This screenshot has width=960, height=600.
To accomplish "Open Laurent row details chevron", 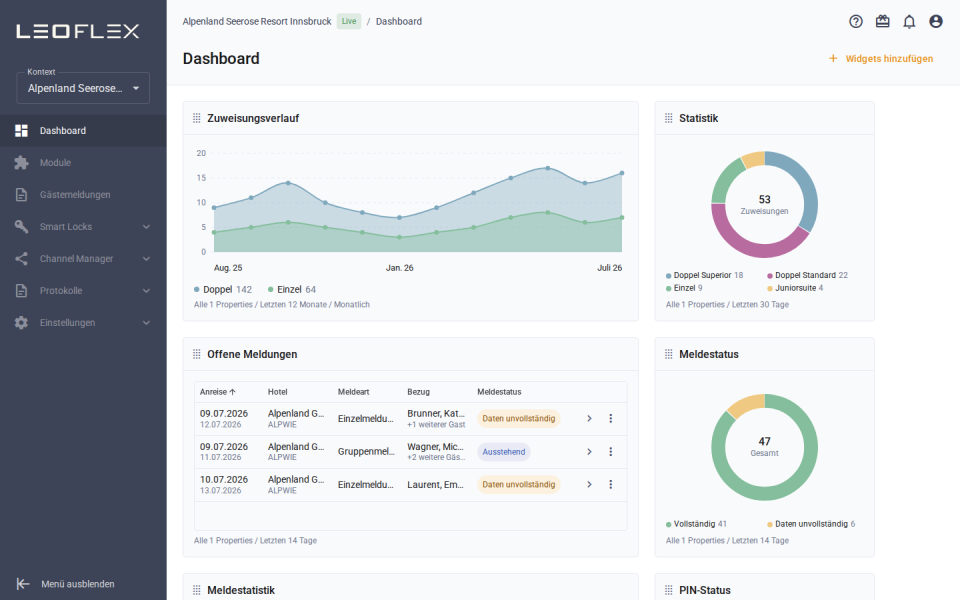I will click(589, 484).
